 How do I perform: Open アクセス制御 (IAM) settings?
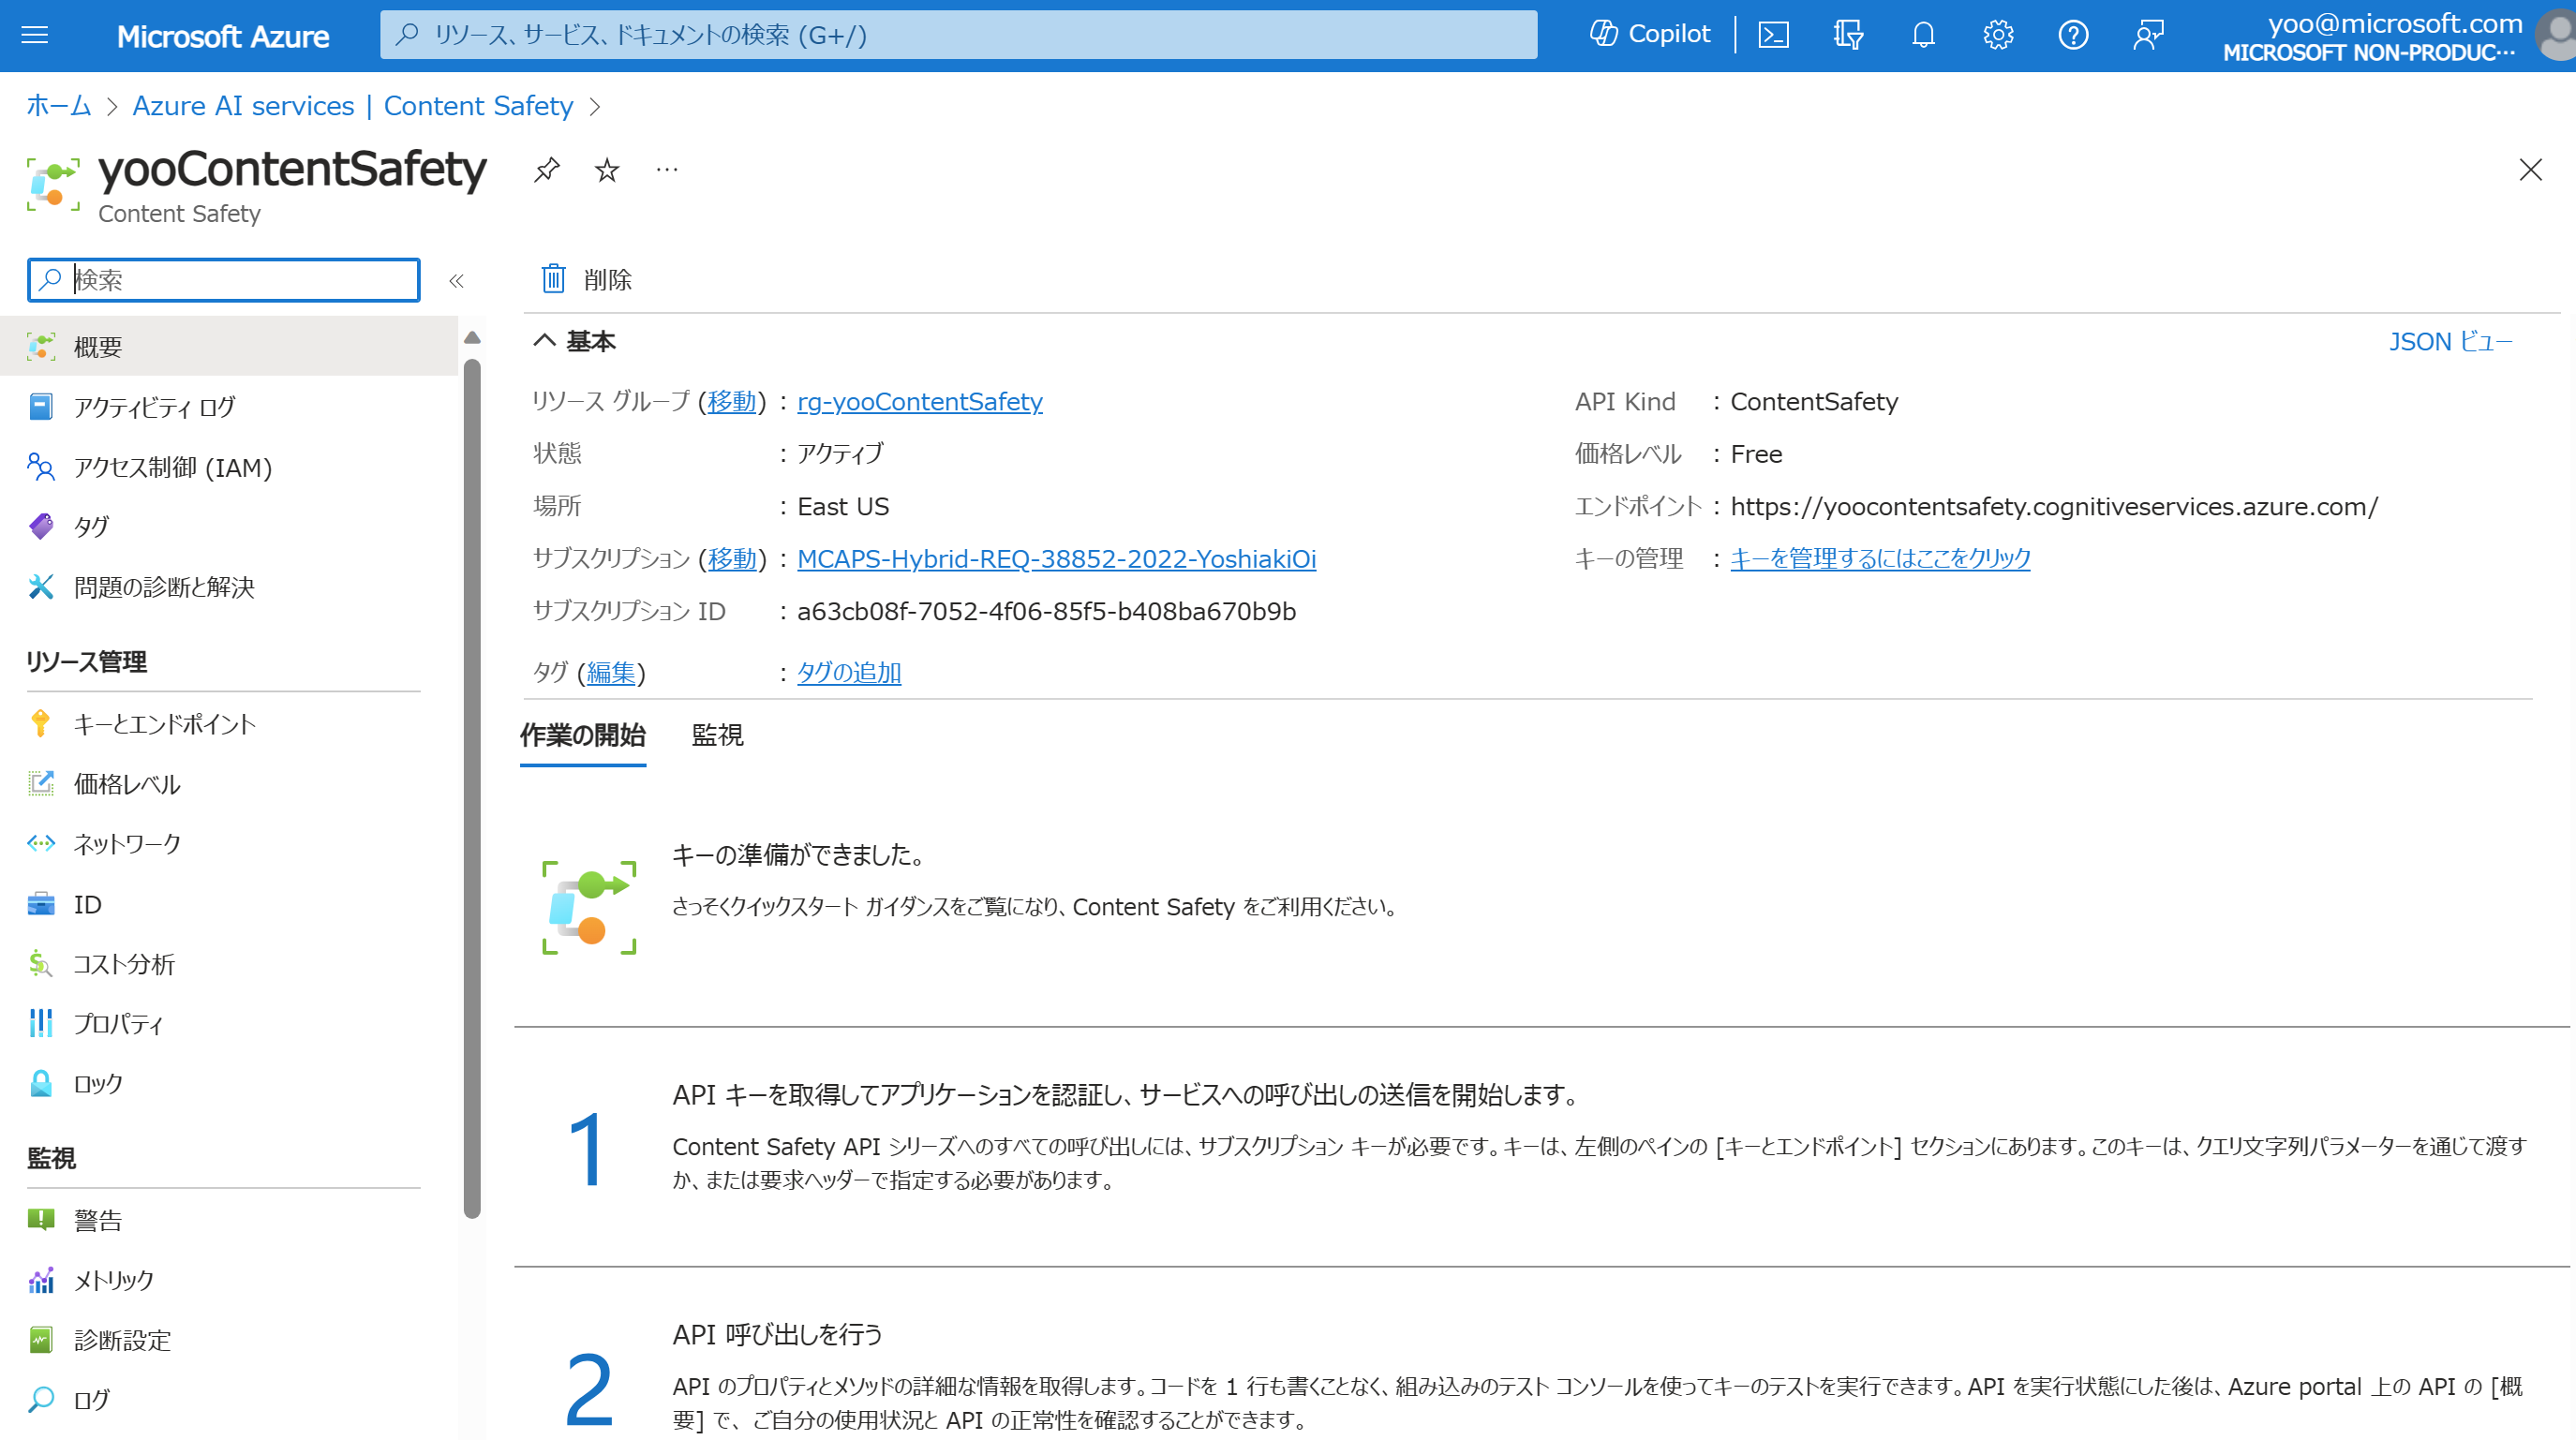pyautogui.click(x=171, y=466)
